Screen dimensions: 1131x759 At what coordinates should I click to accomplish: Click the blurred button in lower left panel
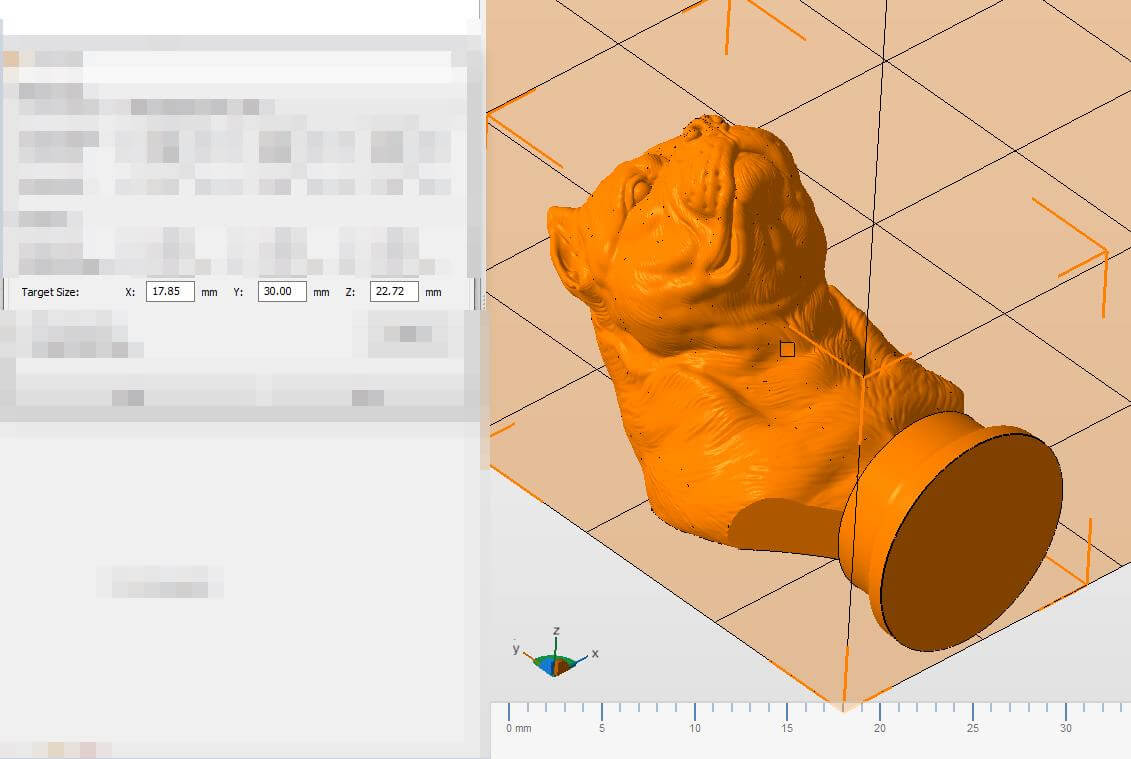160,581
